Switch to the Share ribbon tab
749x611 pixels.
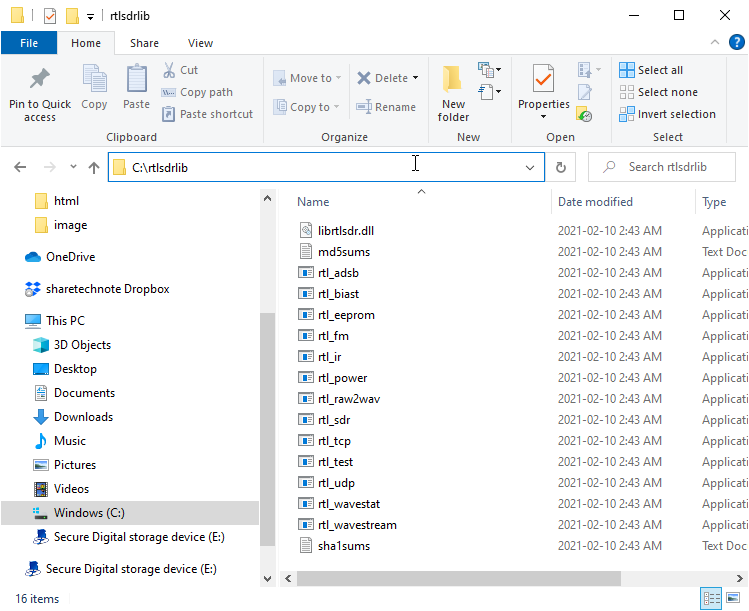[x=144, y=43]
